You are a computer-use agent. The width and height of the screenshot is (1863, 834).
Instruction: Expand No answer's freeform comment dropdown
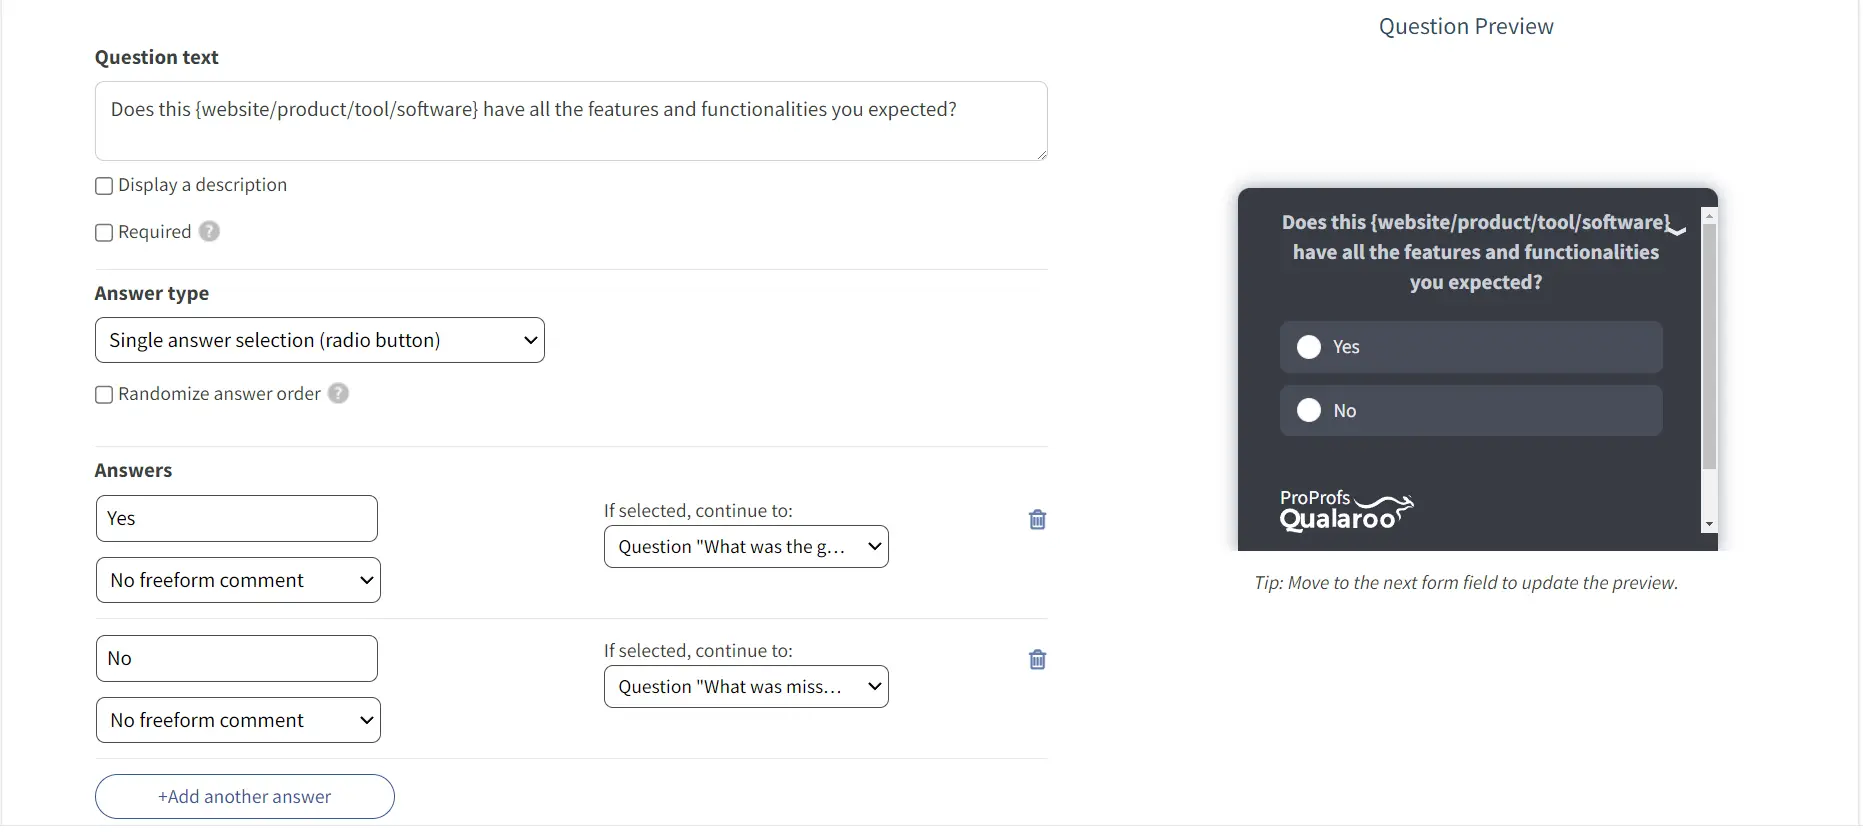click(x=238, y=720)
